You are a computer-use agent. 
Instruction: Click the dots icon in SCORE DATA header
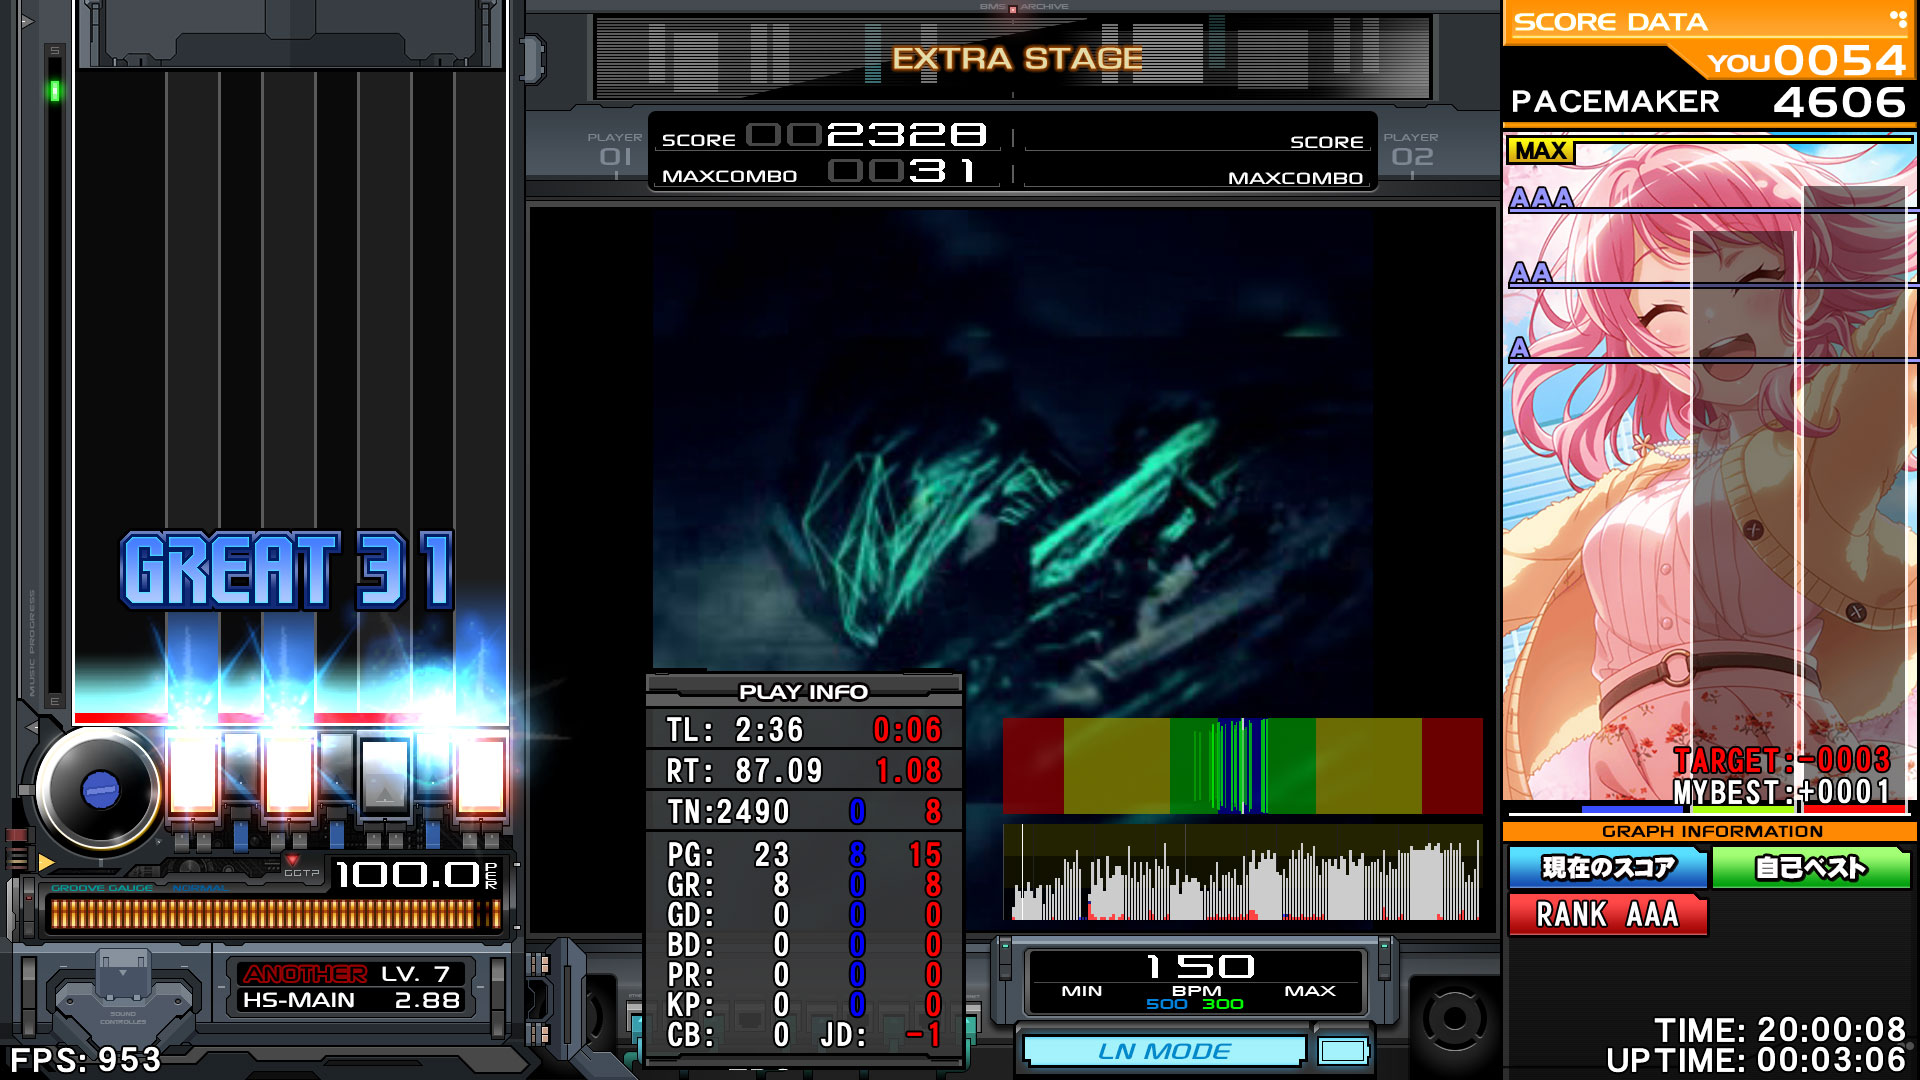tap(1897, 18)
